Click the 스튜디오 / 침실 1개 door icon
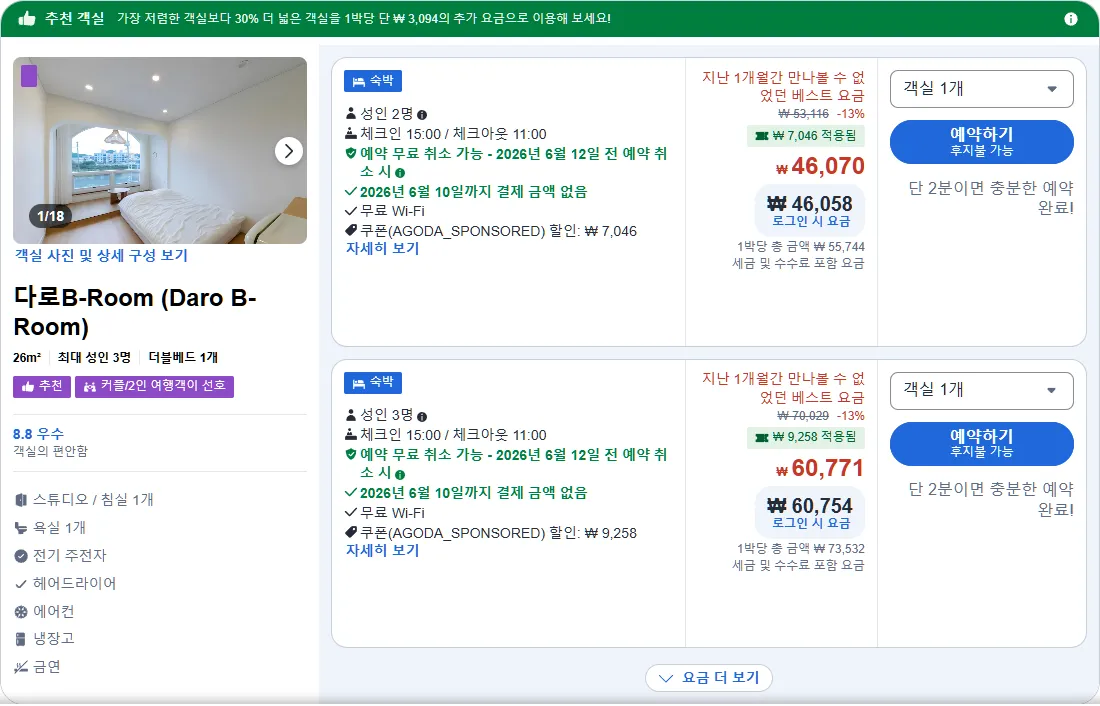The image size is (1100, 706). click(21, 500)
